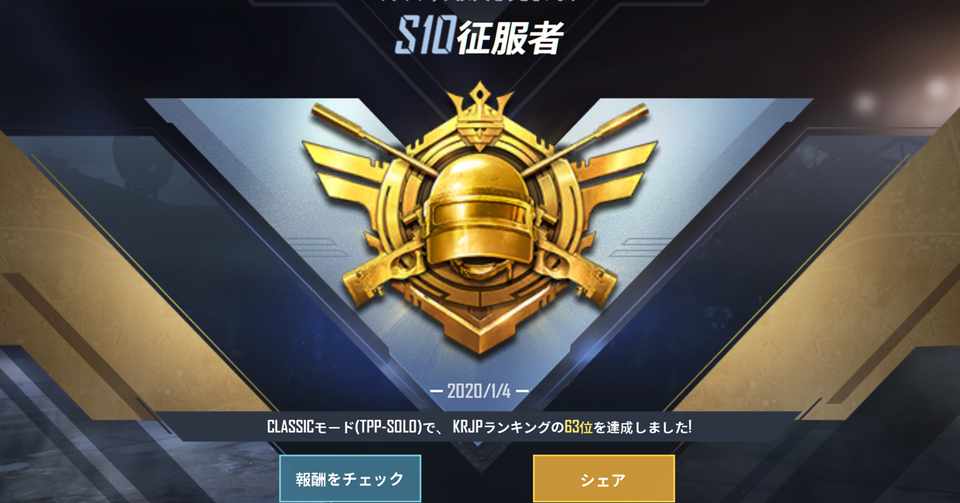Click the 2020/1/4 date label

tap(479, 391)
